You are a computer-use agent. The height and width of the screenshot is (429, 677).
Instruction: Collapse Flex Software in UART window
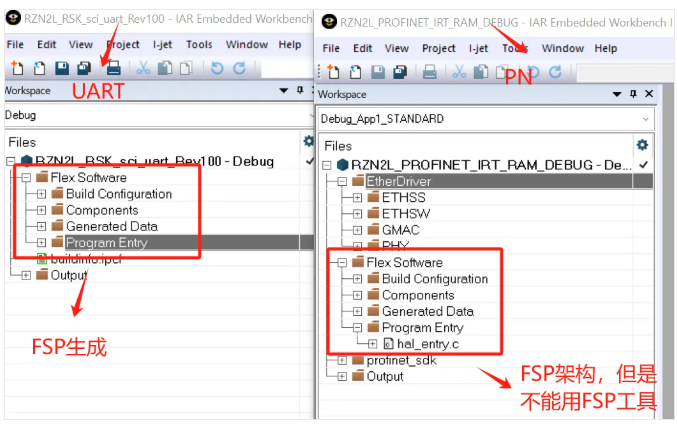[x=26, y=178]
